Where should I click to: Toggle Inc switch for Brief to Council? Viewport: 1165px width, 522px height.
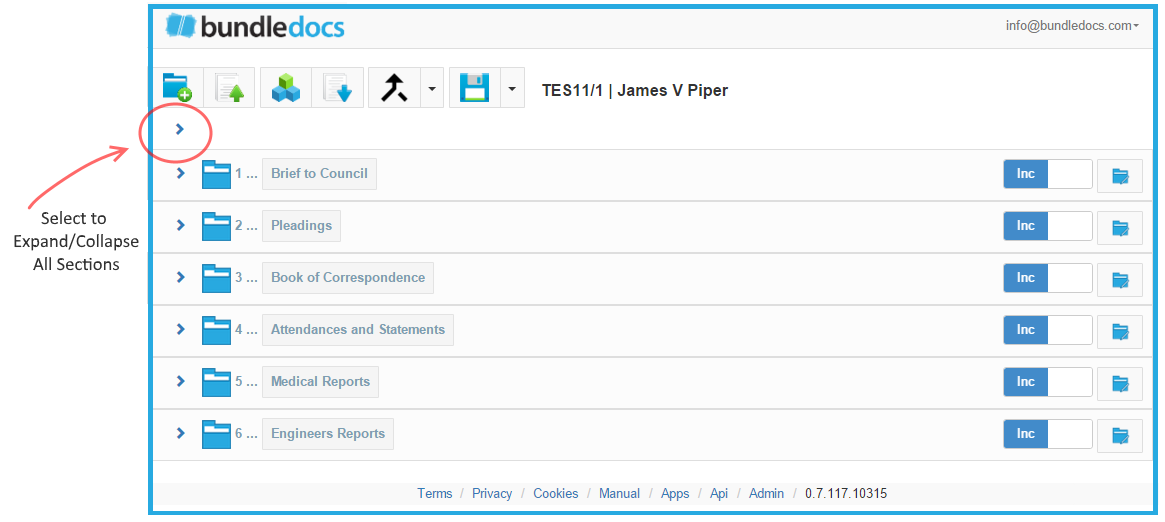pos(1048,174)
